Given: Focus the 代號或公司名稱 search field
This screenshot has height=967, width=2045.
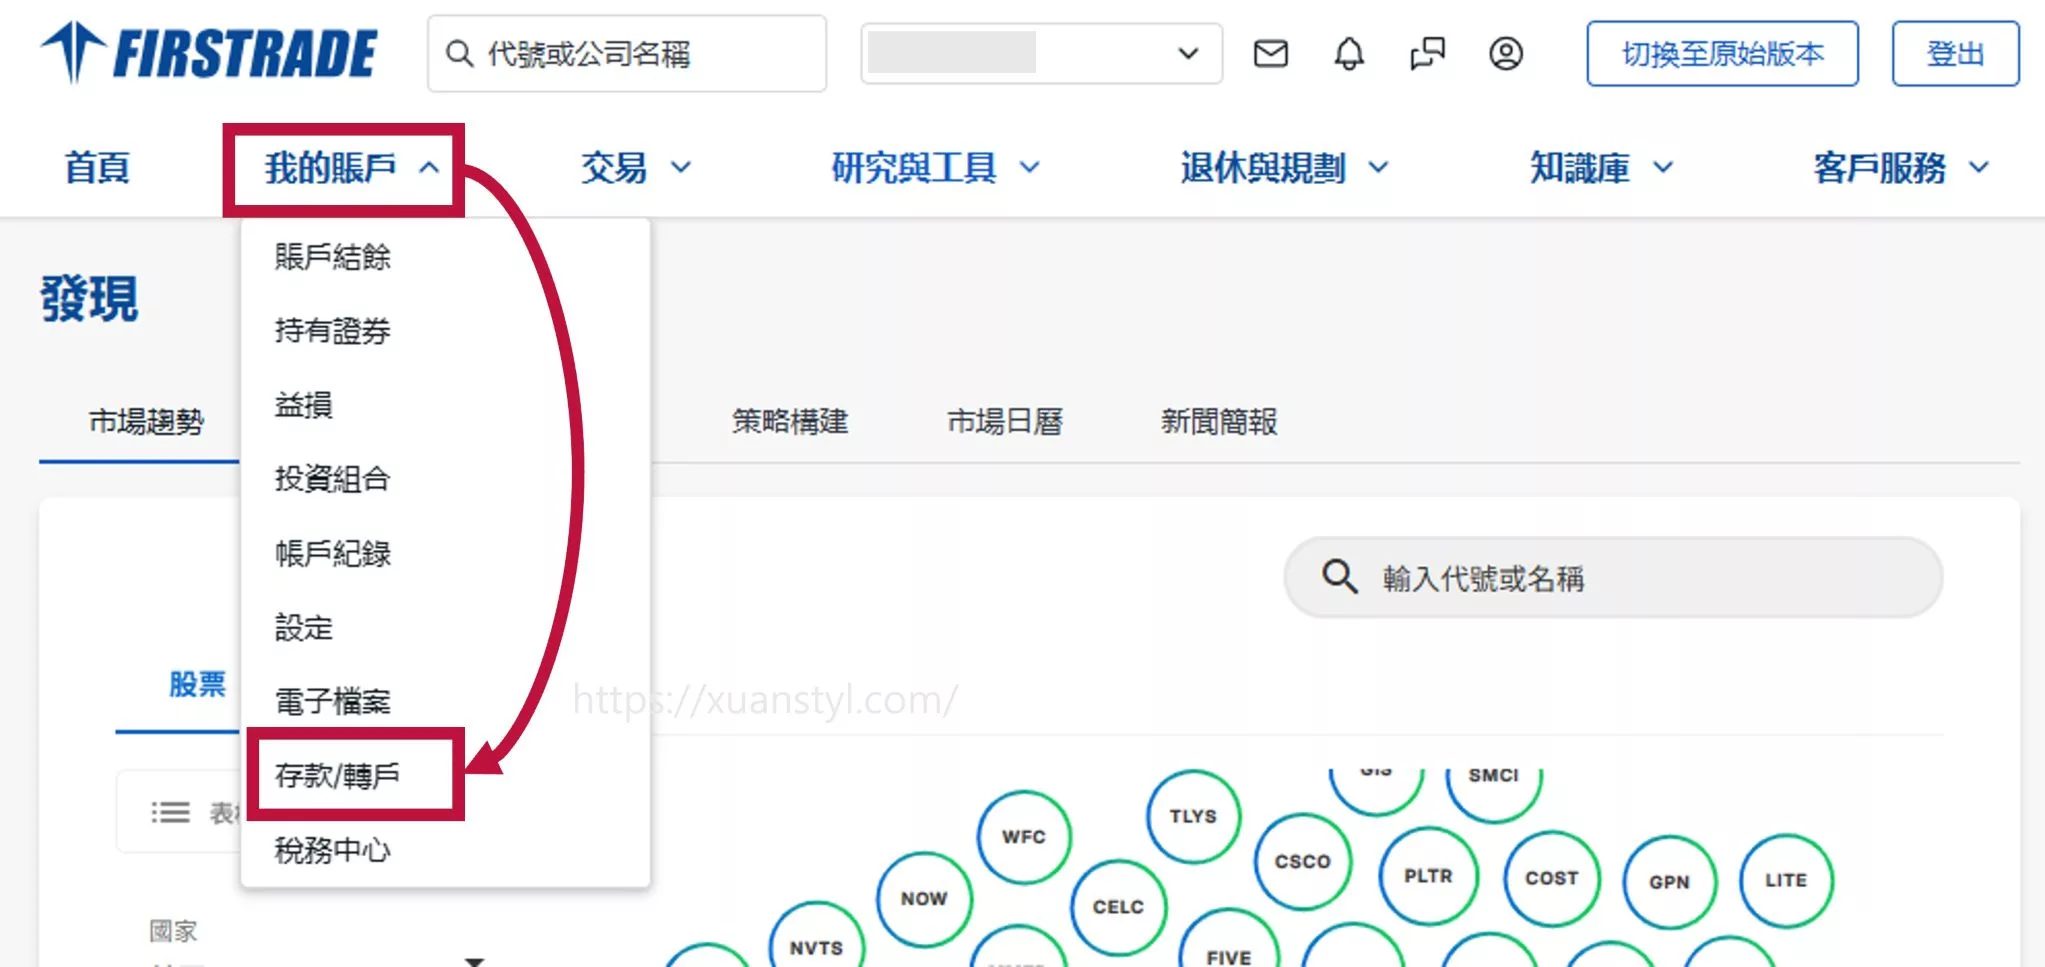Looking at the screenshot, I should click(627, 53).
